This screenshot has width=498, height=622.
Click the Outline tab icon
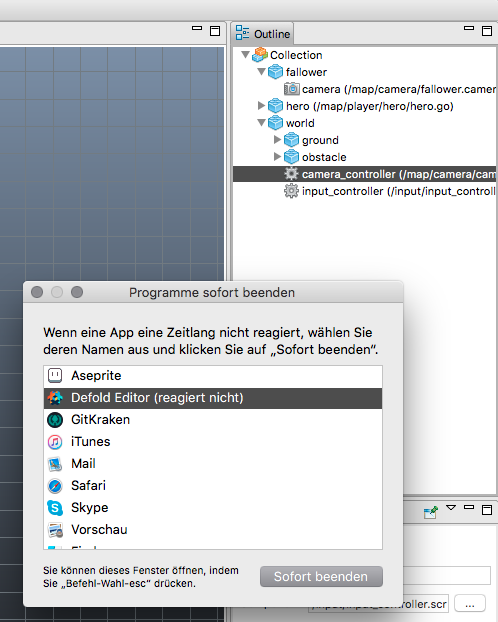[242, 33]
